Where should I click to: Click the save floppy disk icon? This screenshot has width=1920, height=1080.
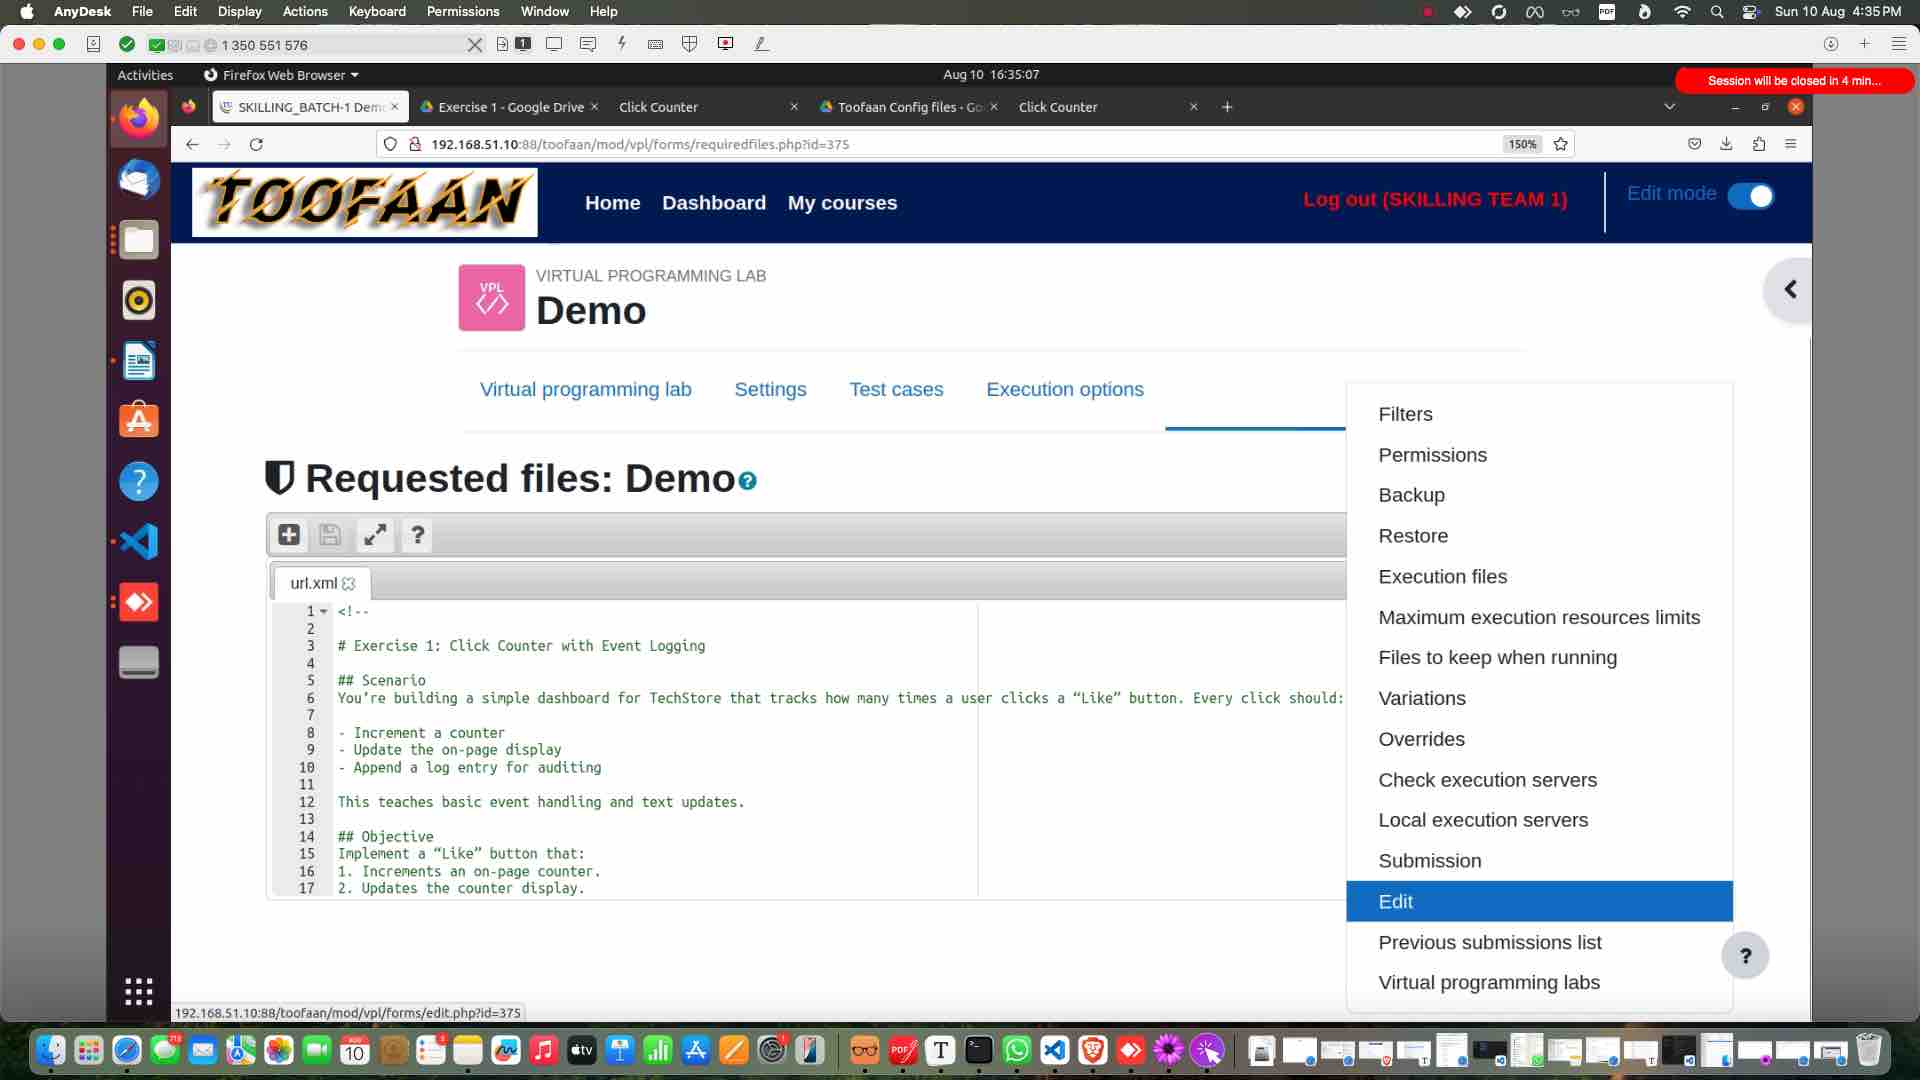[330, 535]
